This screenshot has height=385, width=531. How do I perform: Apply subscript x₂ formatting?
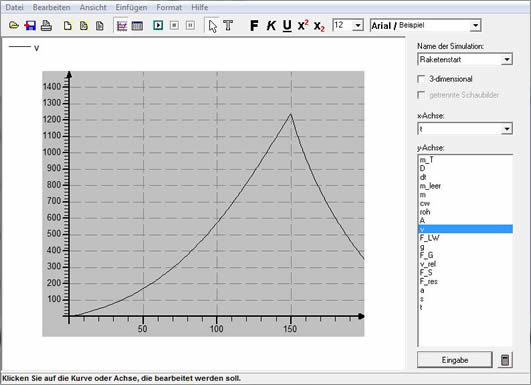click(x=319, y=26)
